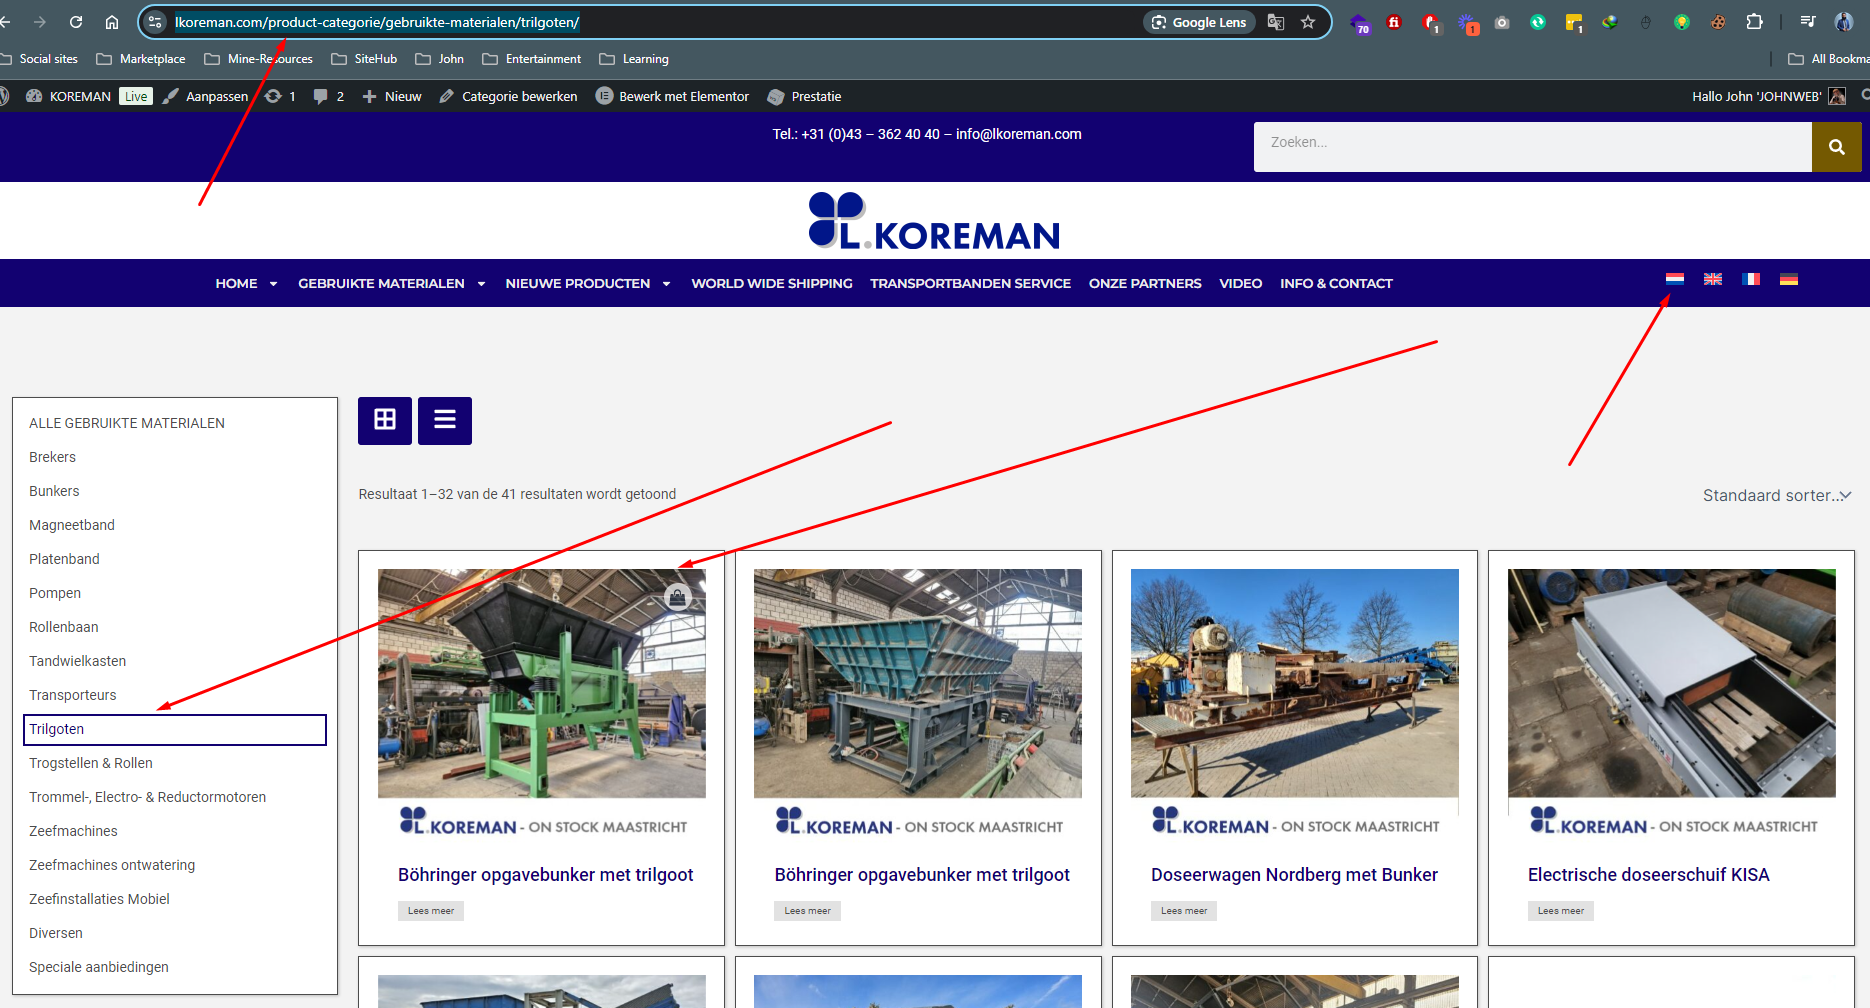The image size is (1870, 1008).
Task: Switch products to grid view
Action: [385, 420]
